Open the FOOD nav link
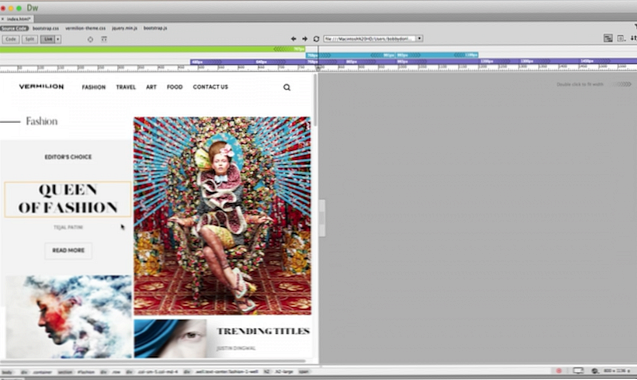Image resolution: width=637 pixels, height=380 pixels. [x=175, y=87]
